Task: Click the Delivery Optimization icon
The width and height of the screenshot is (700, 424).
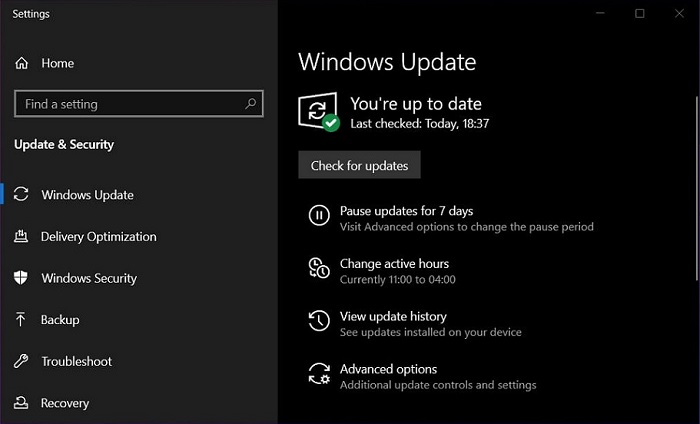Action: tap(21, 236)
